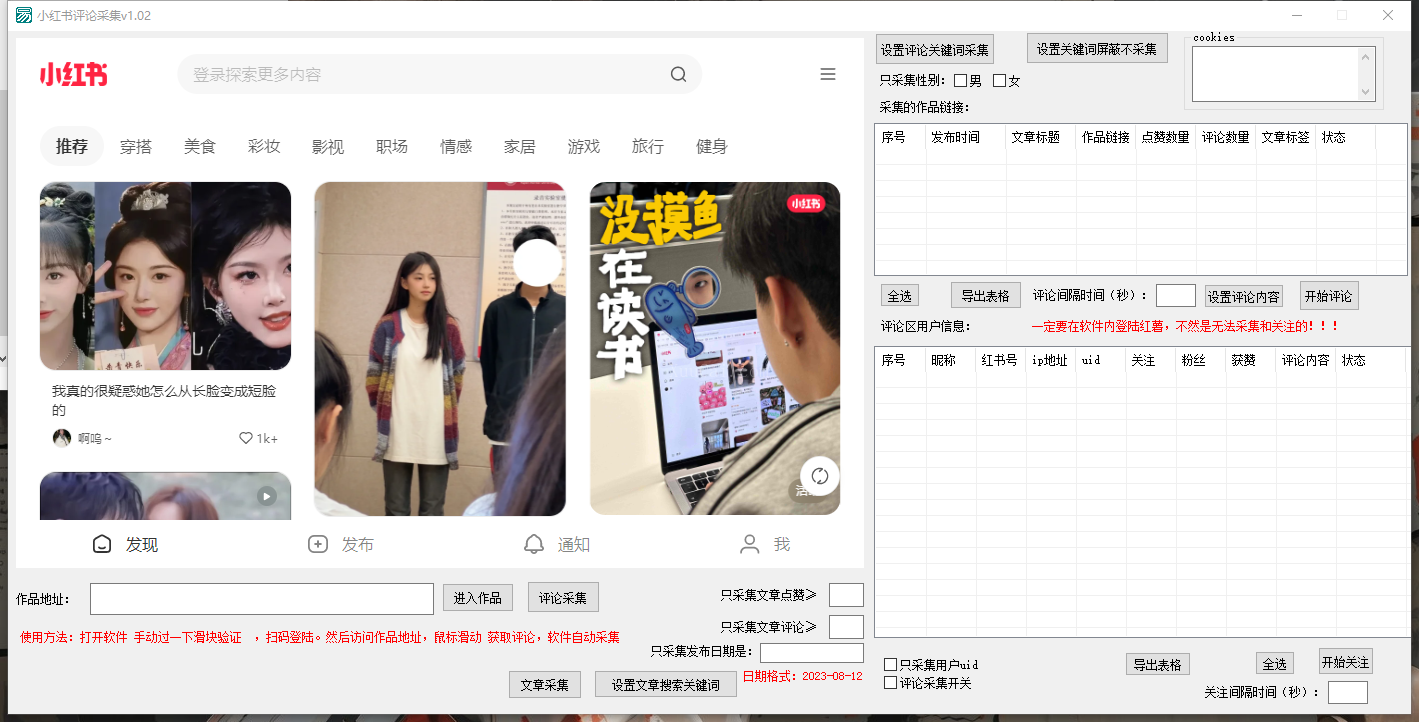The height and width of the screenshot is (722, 1419).
Task: Check the 男 gender checkbox
Action: pos(961,81)
